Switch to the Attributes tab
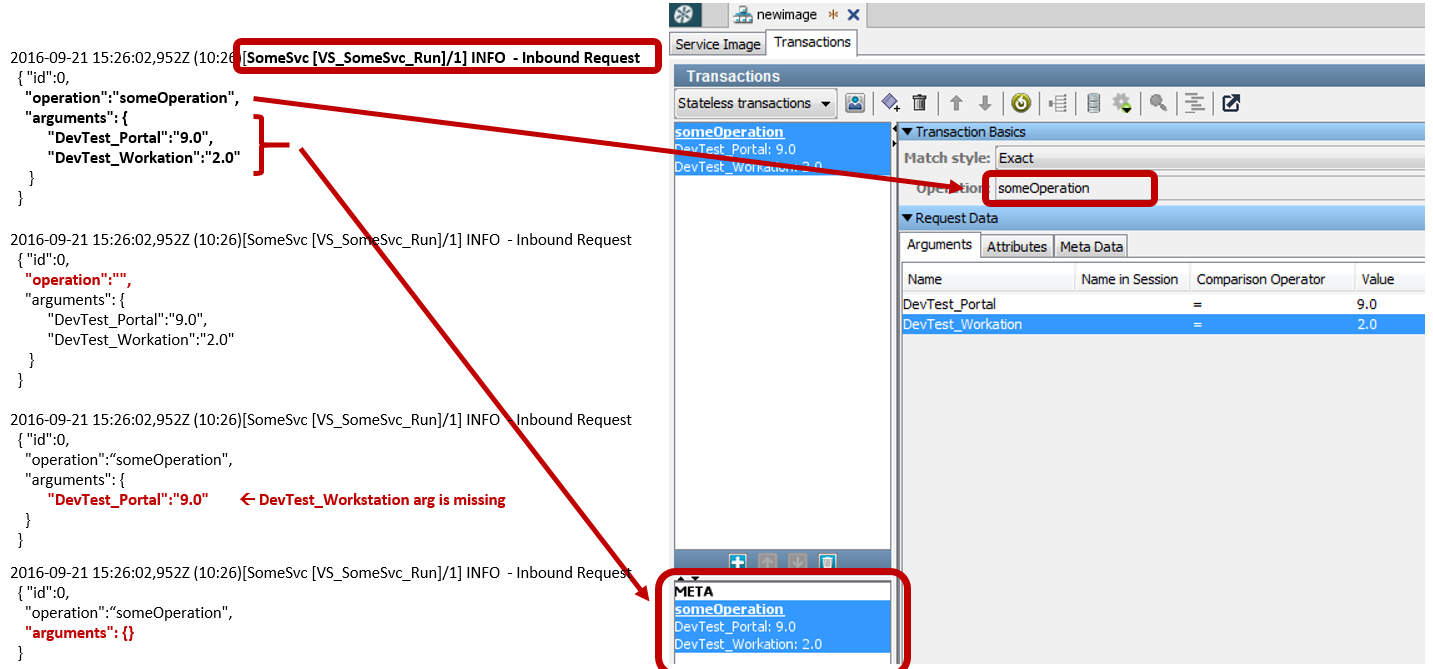Viewport: 1433px width, 669px height. 1017,247
